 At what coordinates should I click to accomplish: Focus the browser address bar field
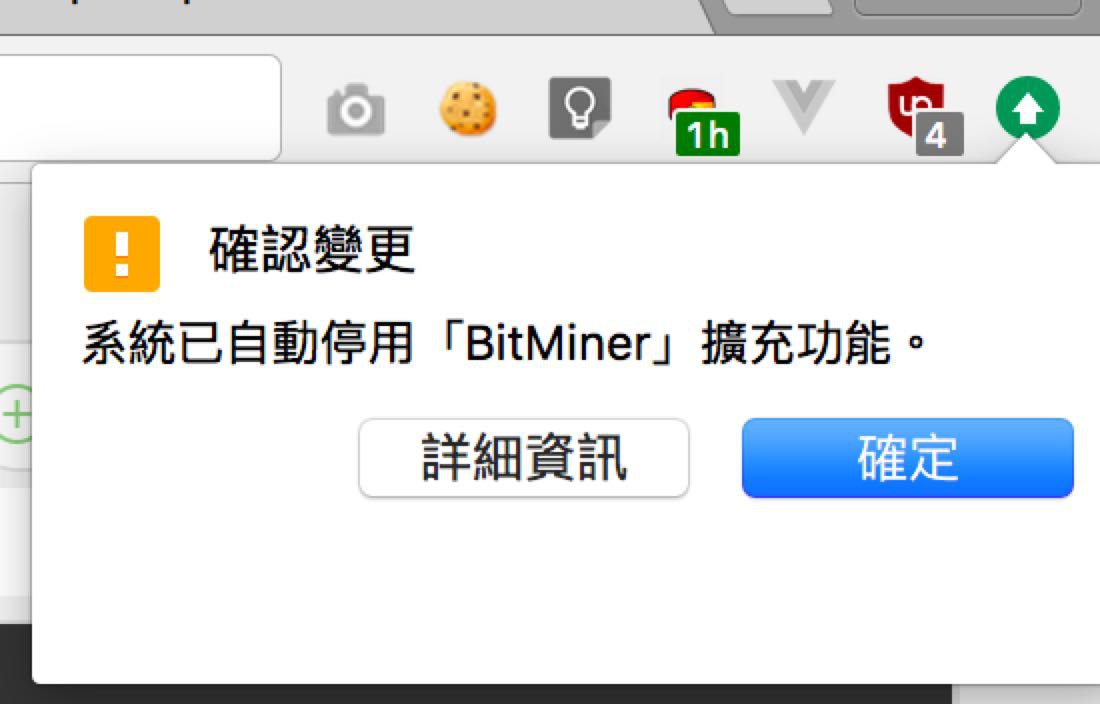coord(140,108)
